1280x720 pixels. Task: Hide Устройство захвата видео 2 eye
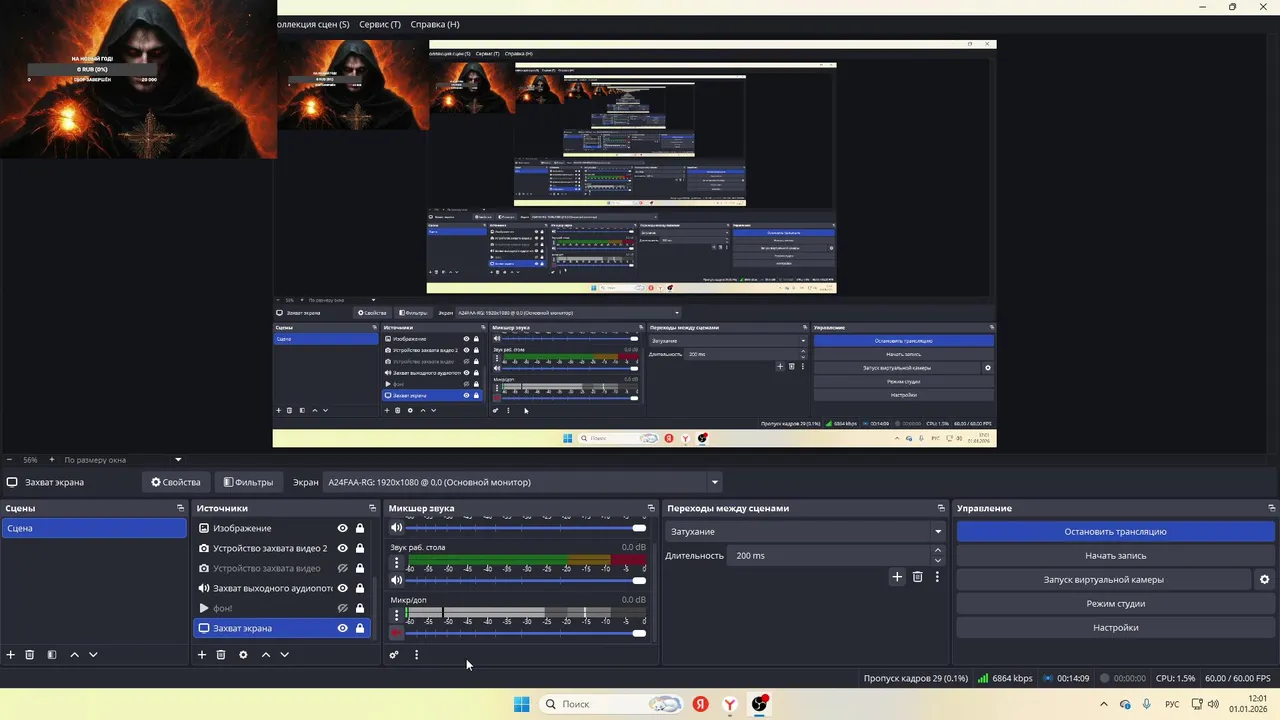tap(342, 548)
